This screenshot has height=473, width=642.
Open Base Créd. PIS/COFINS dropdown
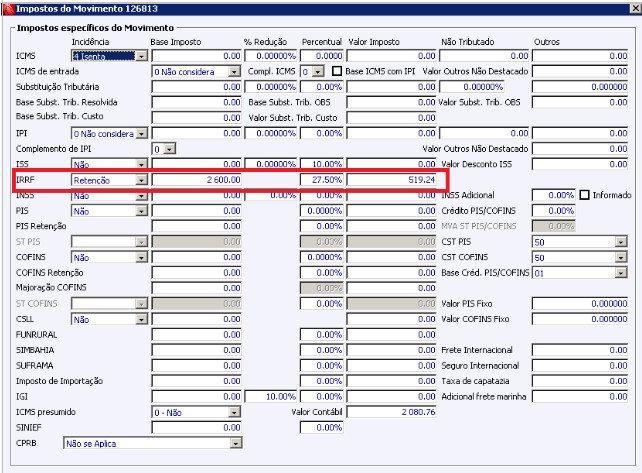621,273
